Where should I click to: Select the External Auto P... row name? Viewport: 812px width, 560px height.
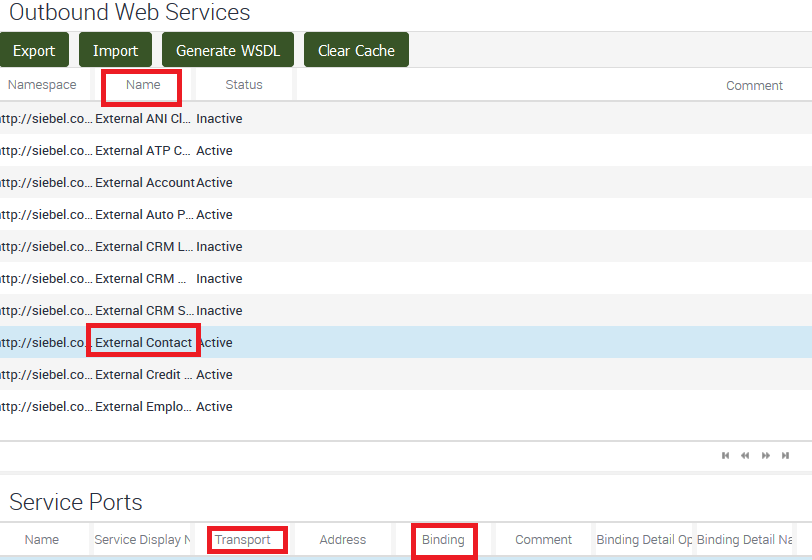pos(144,215)
